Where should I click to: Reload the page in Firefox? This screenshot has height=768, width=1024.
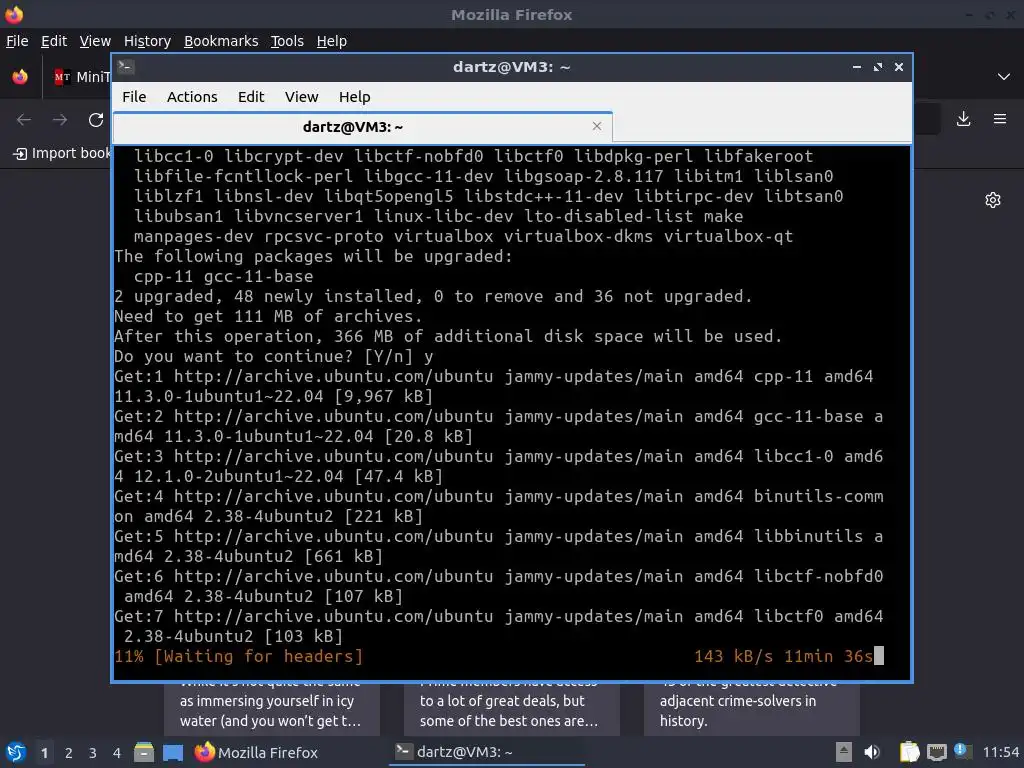point(96,120)
